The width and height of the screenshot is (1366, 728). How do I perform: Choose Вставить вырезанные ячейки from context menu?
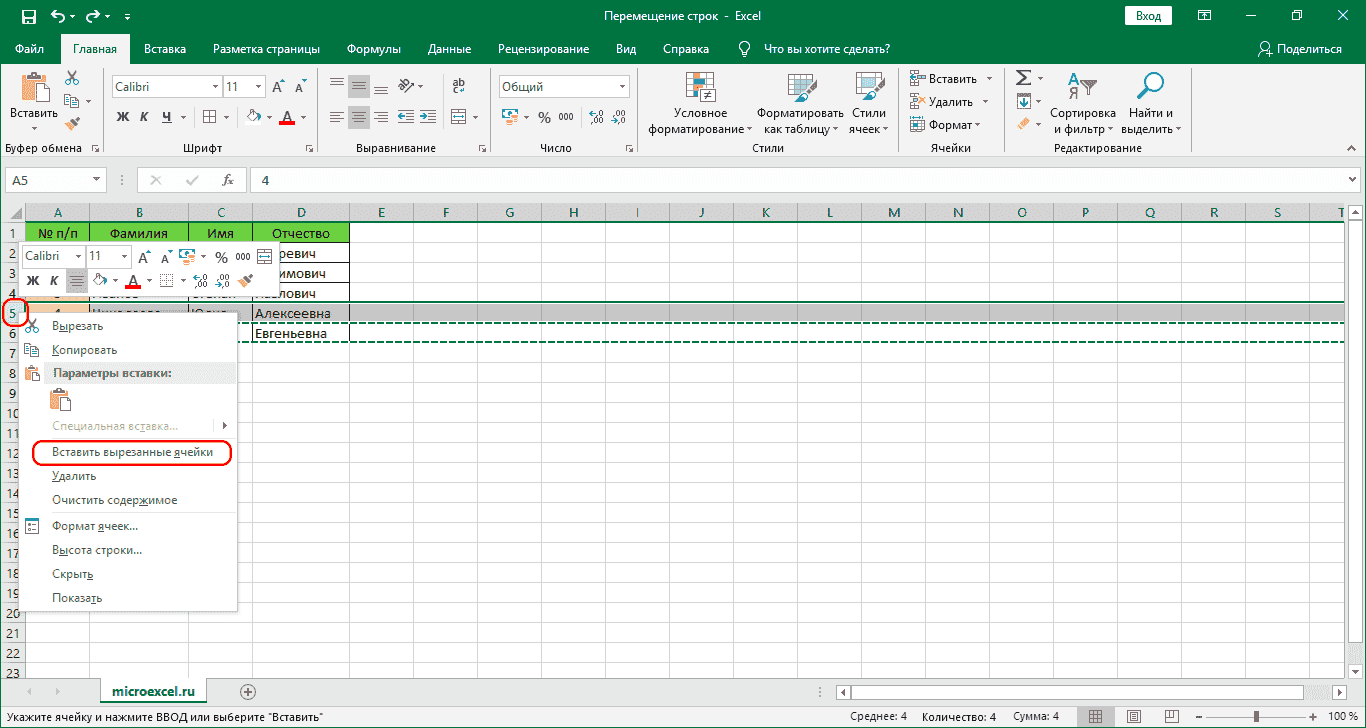[130, 451]
